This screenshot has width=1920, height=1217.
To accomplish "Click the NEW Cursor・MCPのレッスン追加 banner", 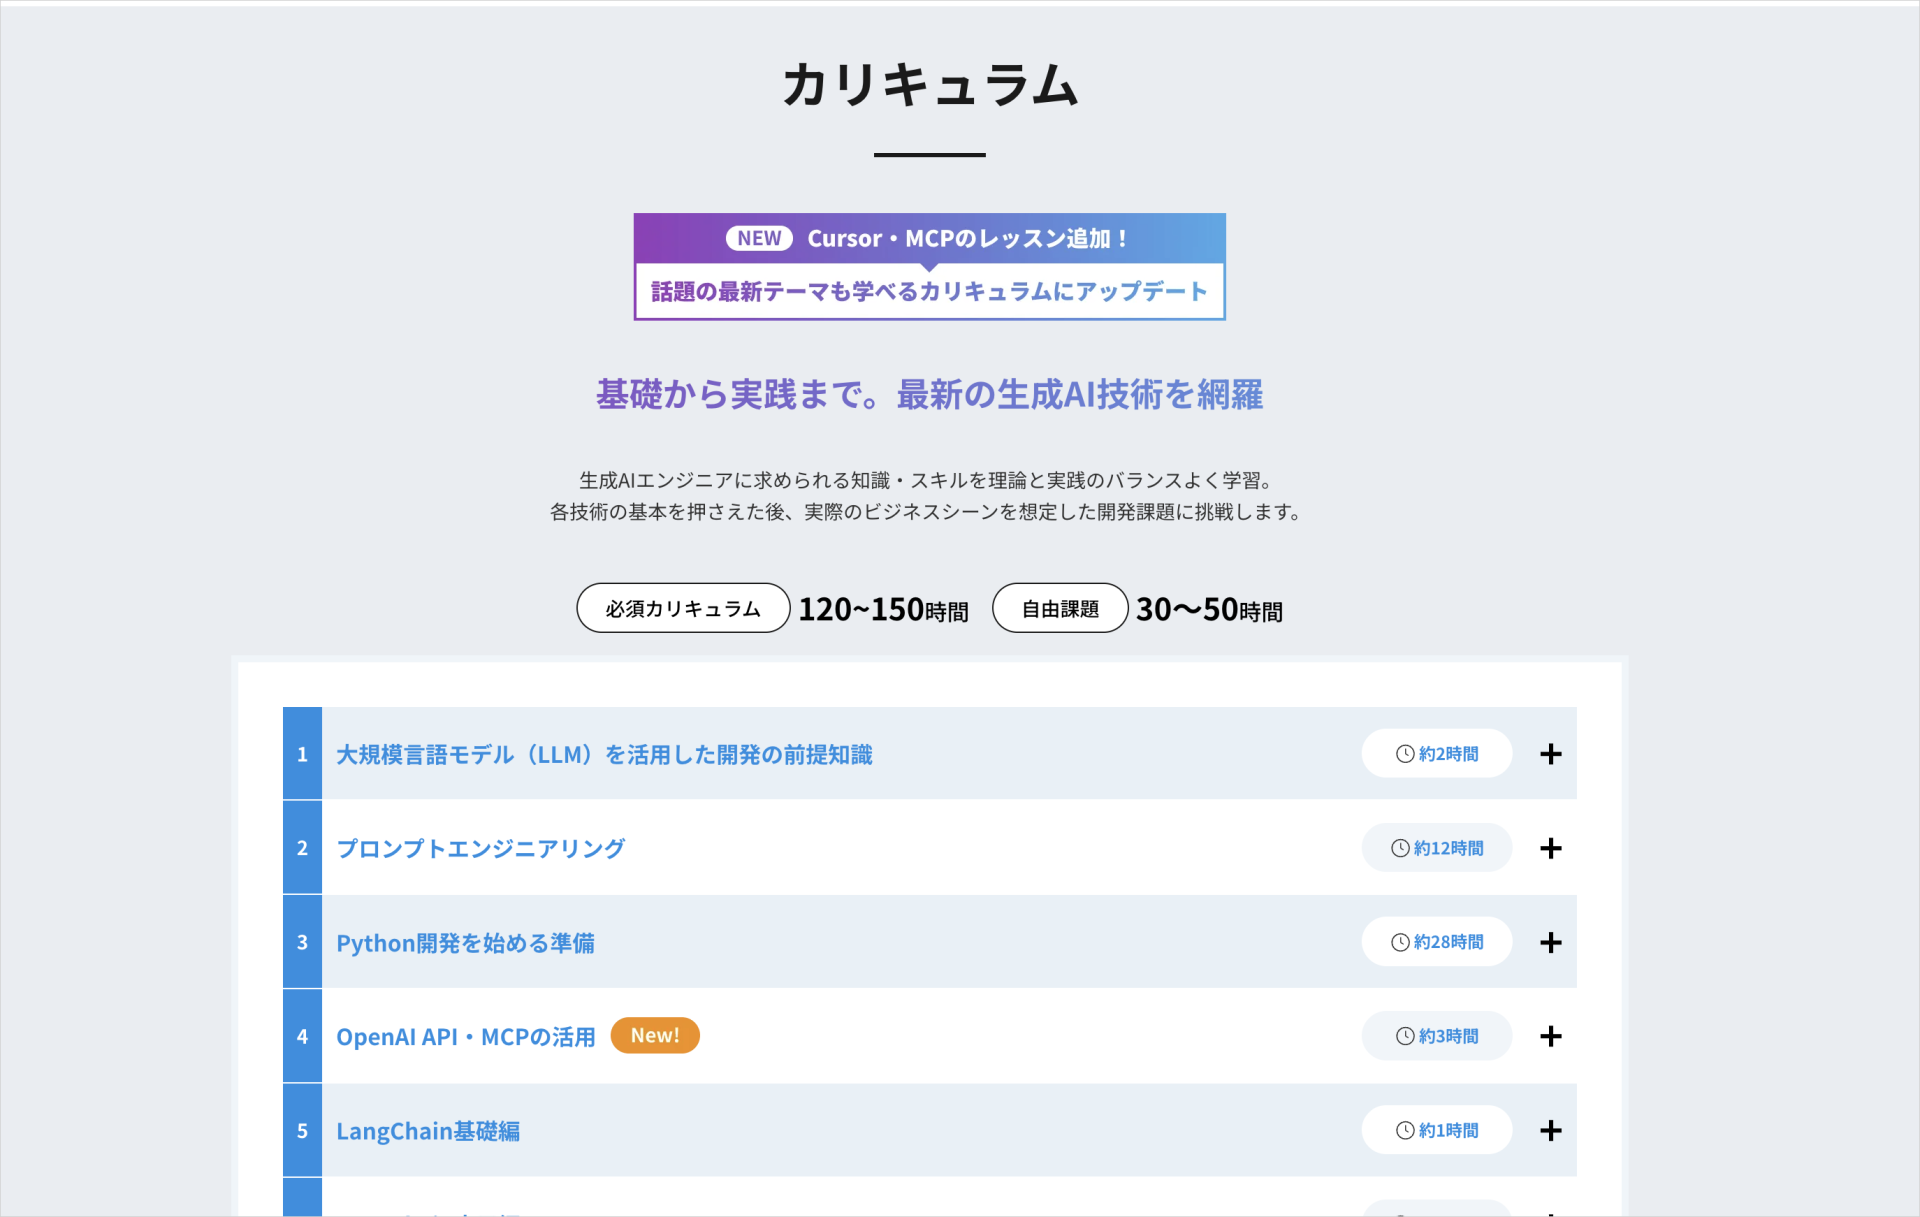I will [929, 238].
